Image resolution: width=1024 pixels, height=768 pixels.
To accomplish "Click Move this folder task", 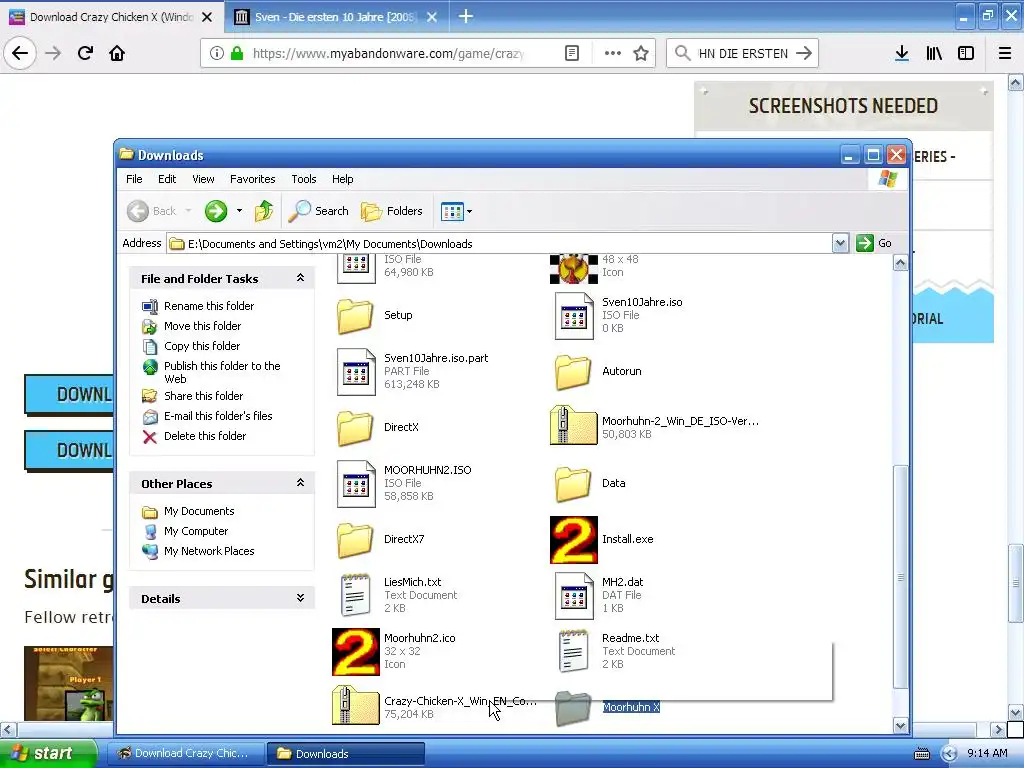I will (x=202, y=326).
